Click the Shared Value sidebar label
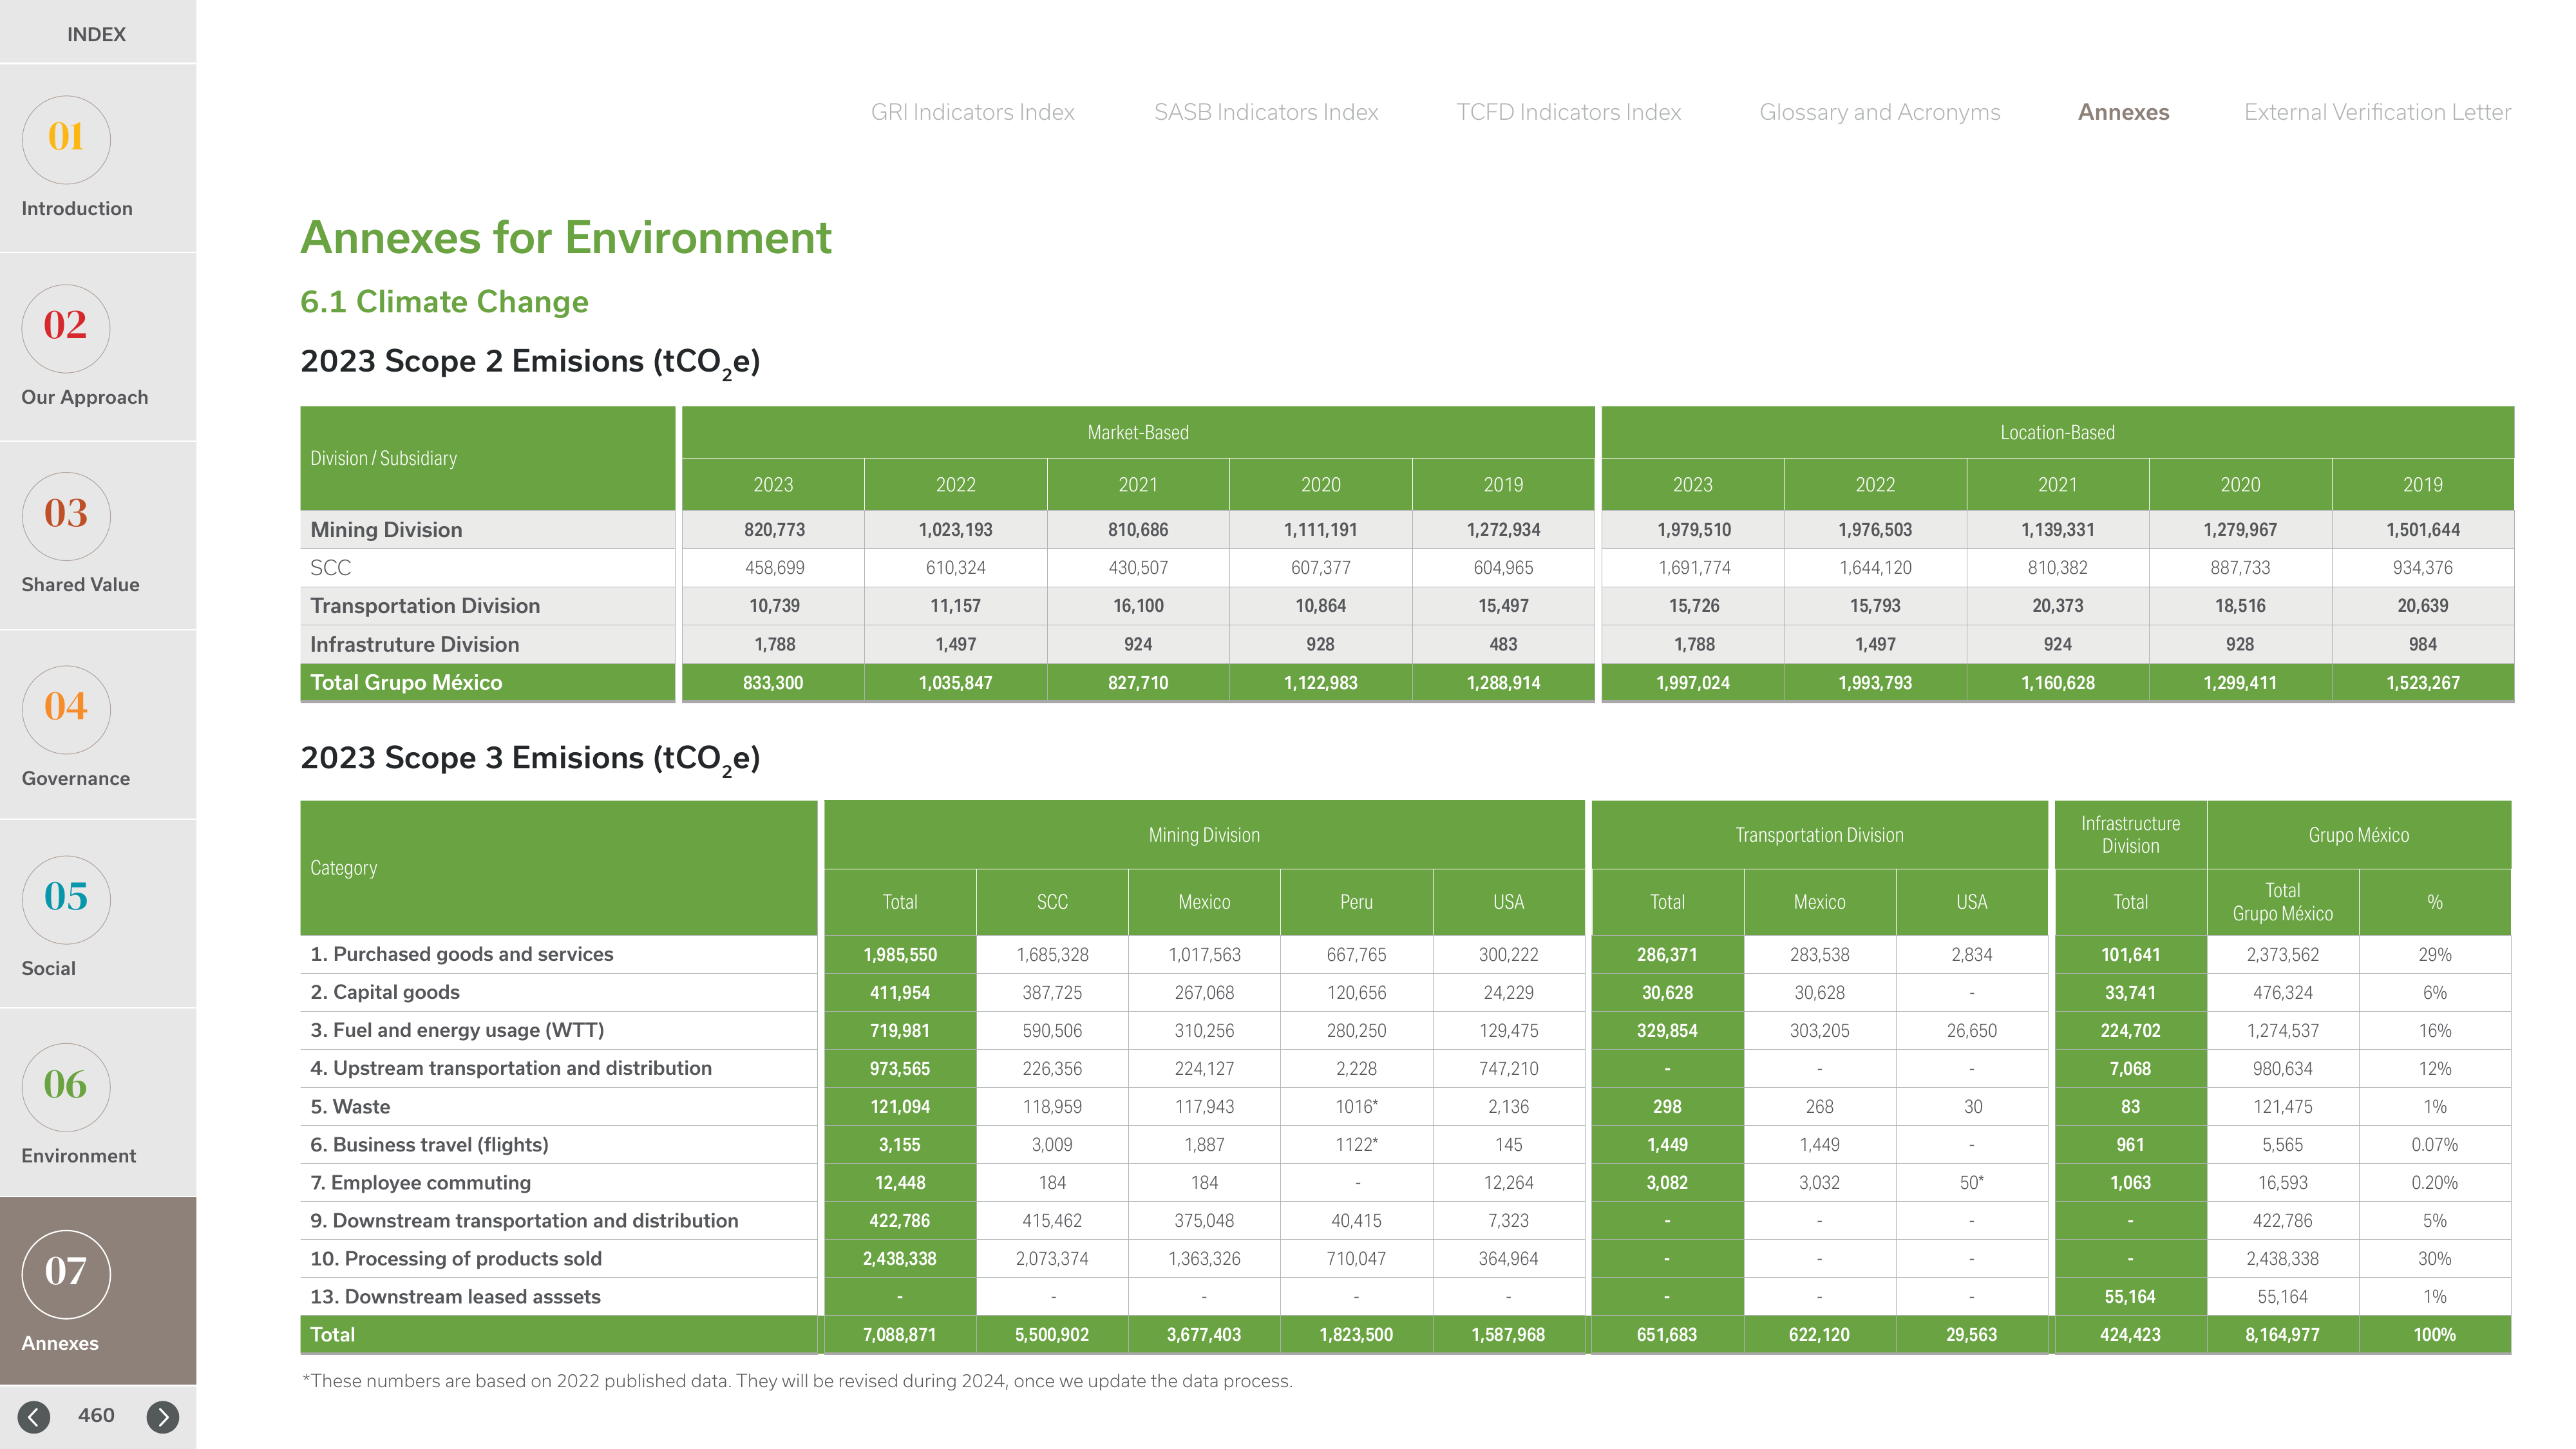 [x=81, y=585]
